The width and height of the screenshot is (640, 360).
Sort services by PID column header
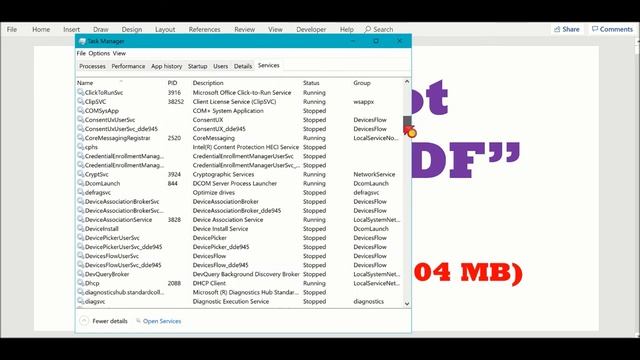point(172,83)
